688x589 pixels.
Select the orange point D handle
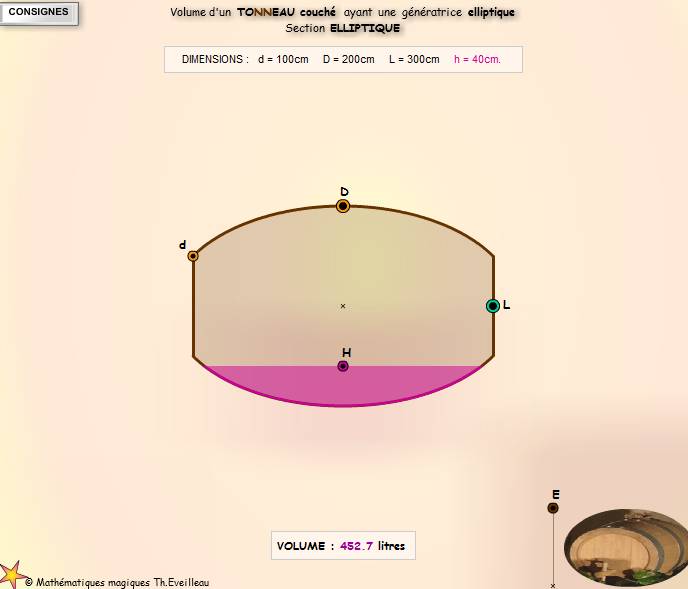(x=343, y=206)
